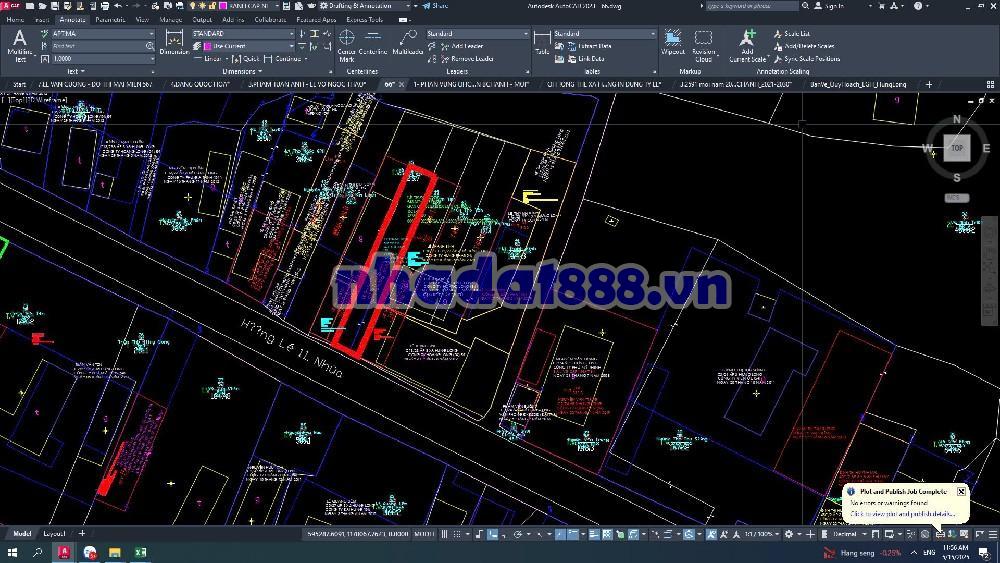Click the Add Leader button
The height and width of the screenshot is (563, 1000).
[x=466, y=46]
